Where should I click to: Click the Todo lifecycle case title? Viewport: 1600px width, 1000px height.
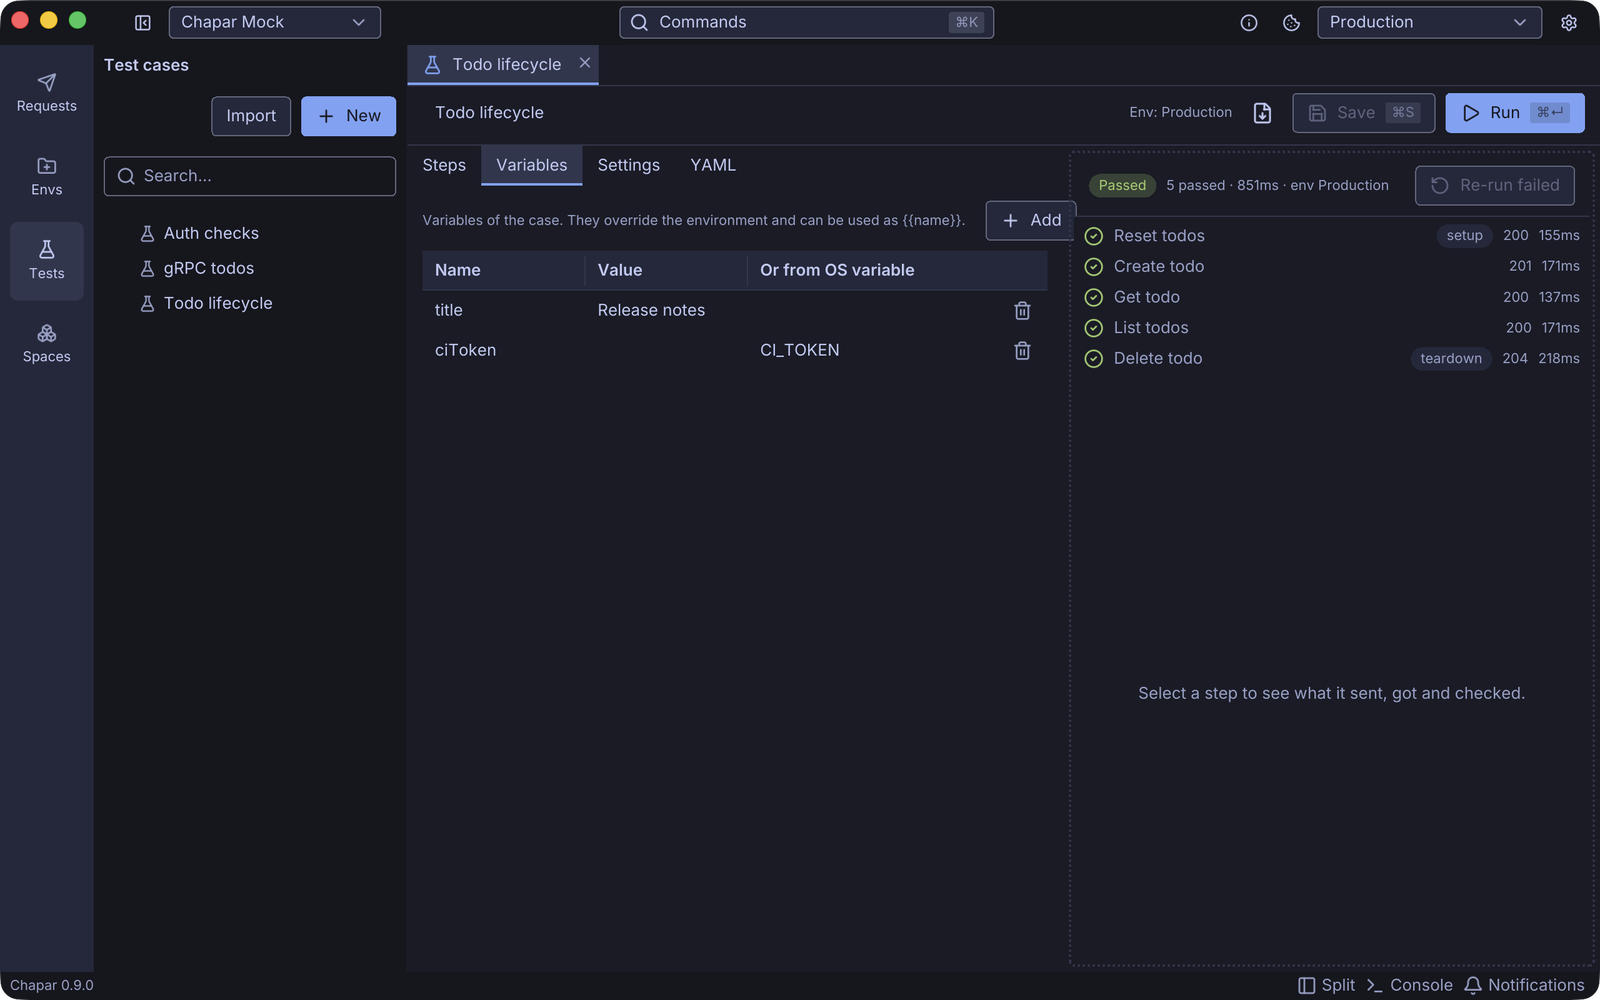click(490, 113)
